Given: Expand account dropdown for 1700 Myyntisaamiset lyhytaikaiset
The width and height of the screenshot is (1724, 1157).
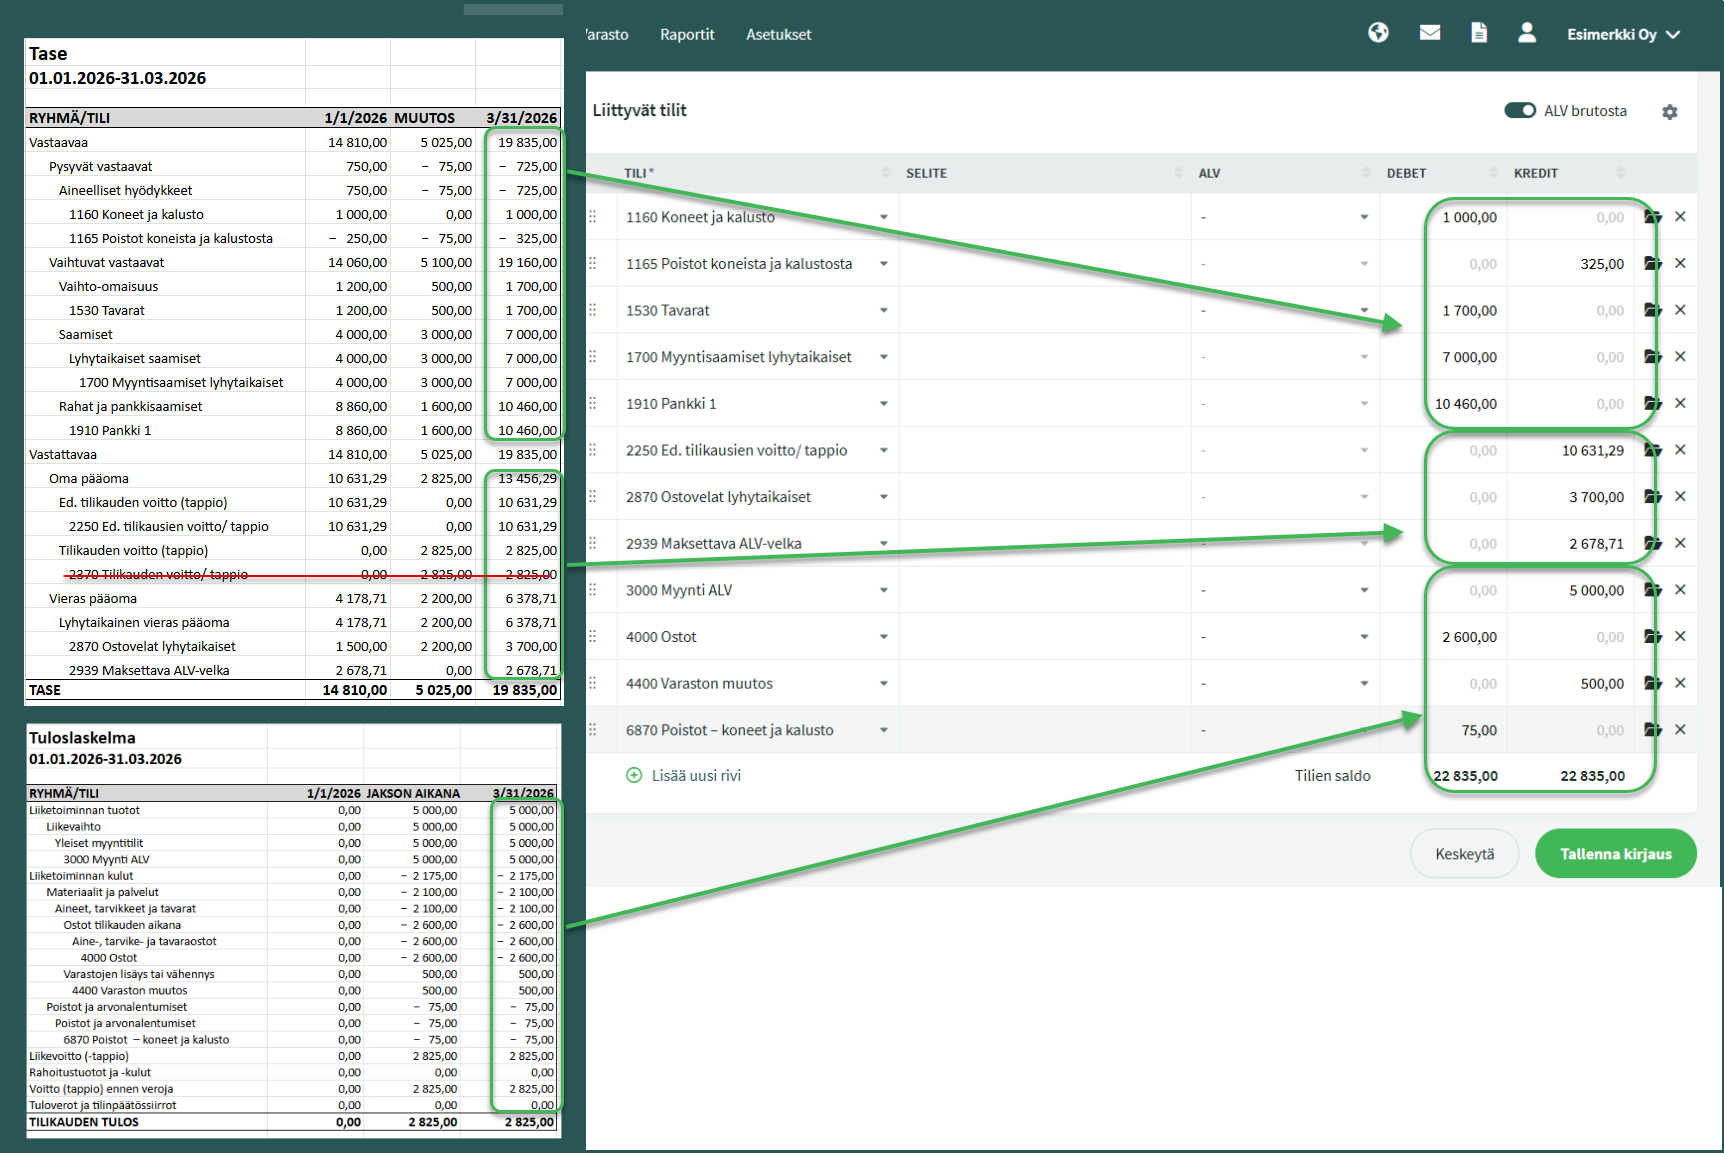Looking at the screenshot, I should [883, 357].
